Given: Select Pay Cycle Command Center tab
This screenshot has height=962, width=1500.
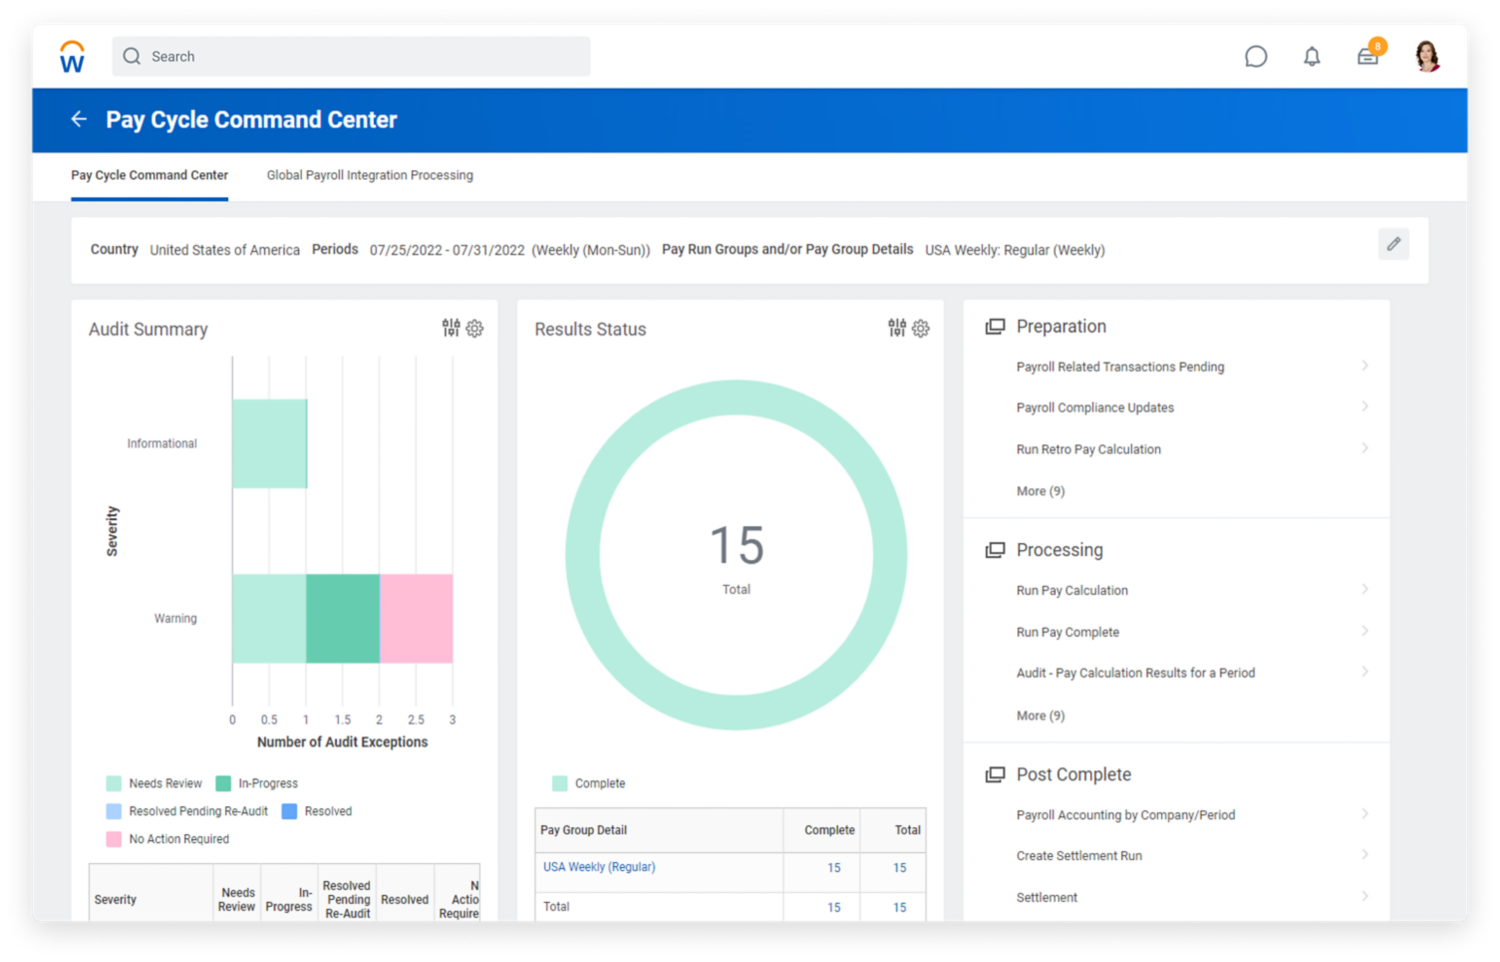Looking at the screenshot, I should 149,175.
